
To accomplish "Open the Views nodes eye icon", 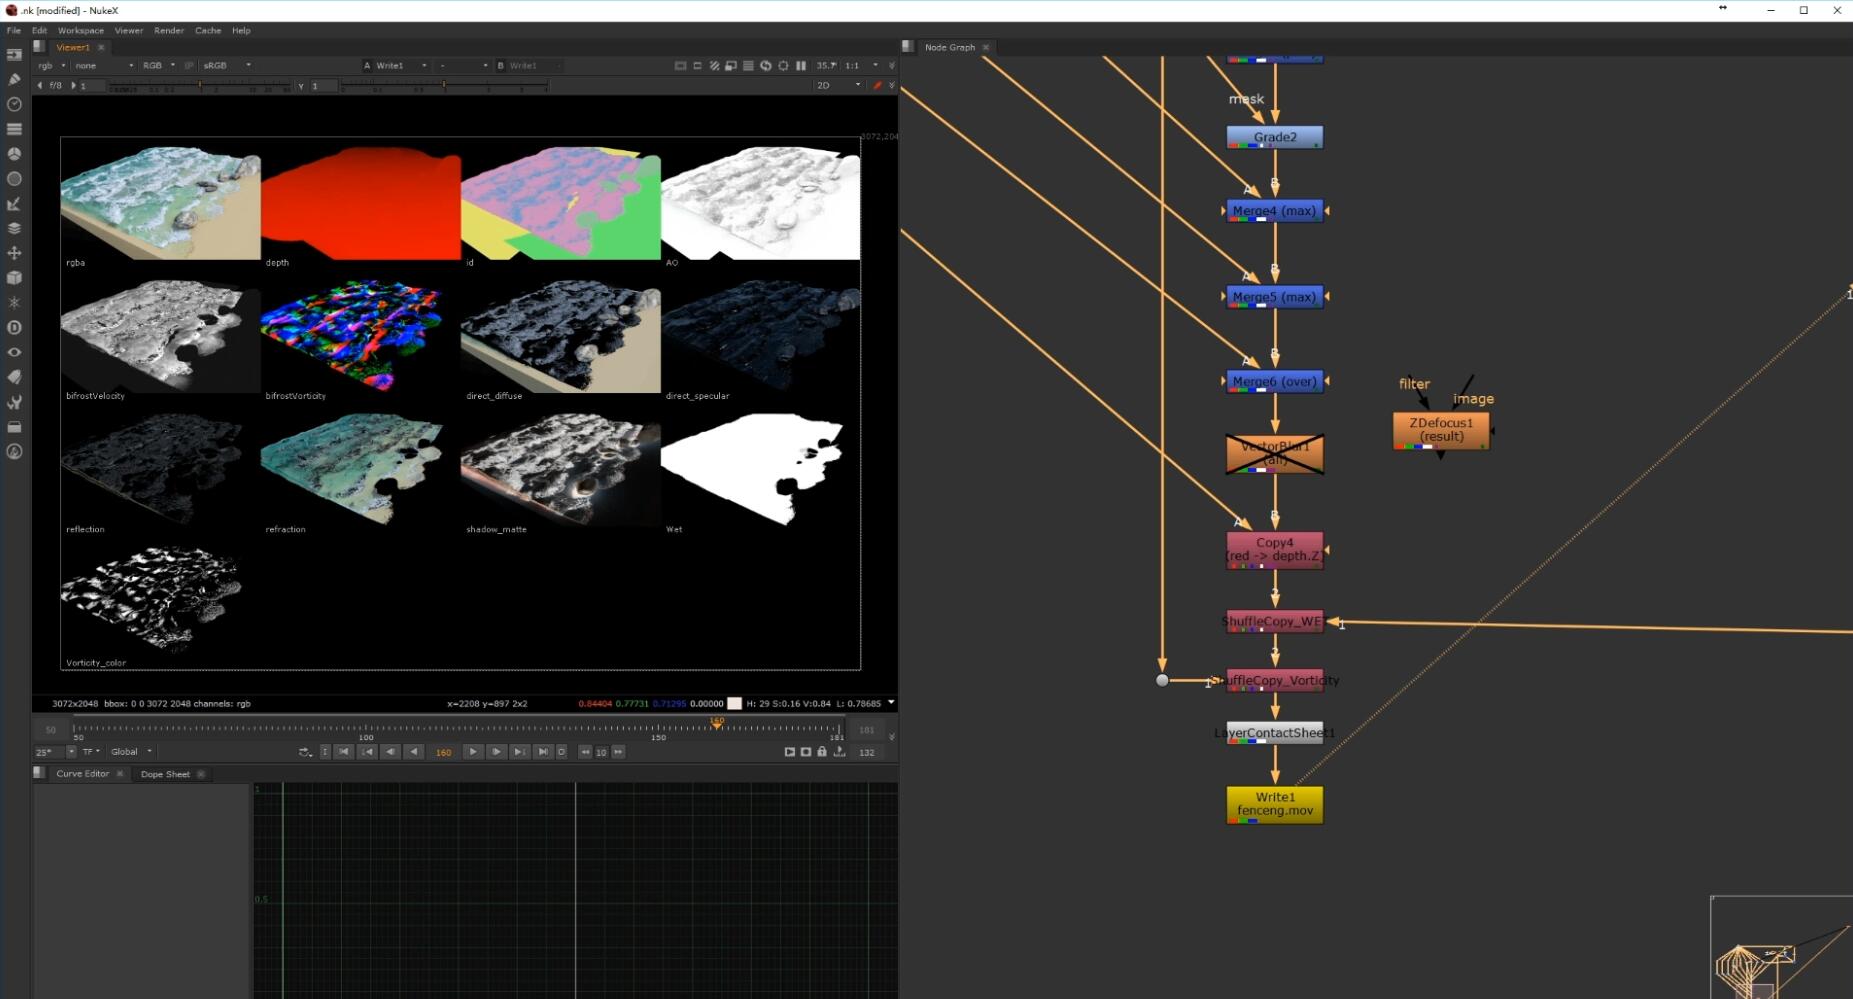I will point(14,352).
